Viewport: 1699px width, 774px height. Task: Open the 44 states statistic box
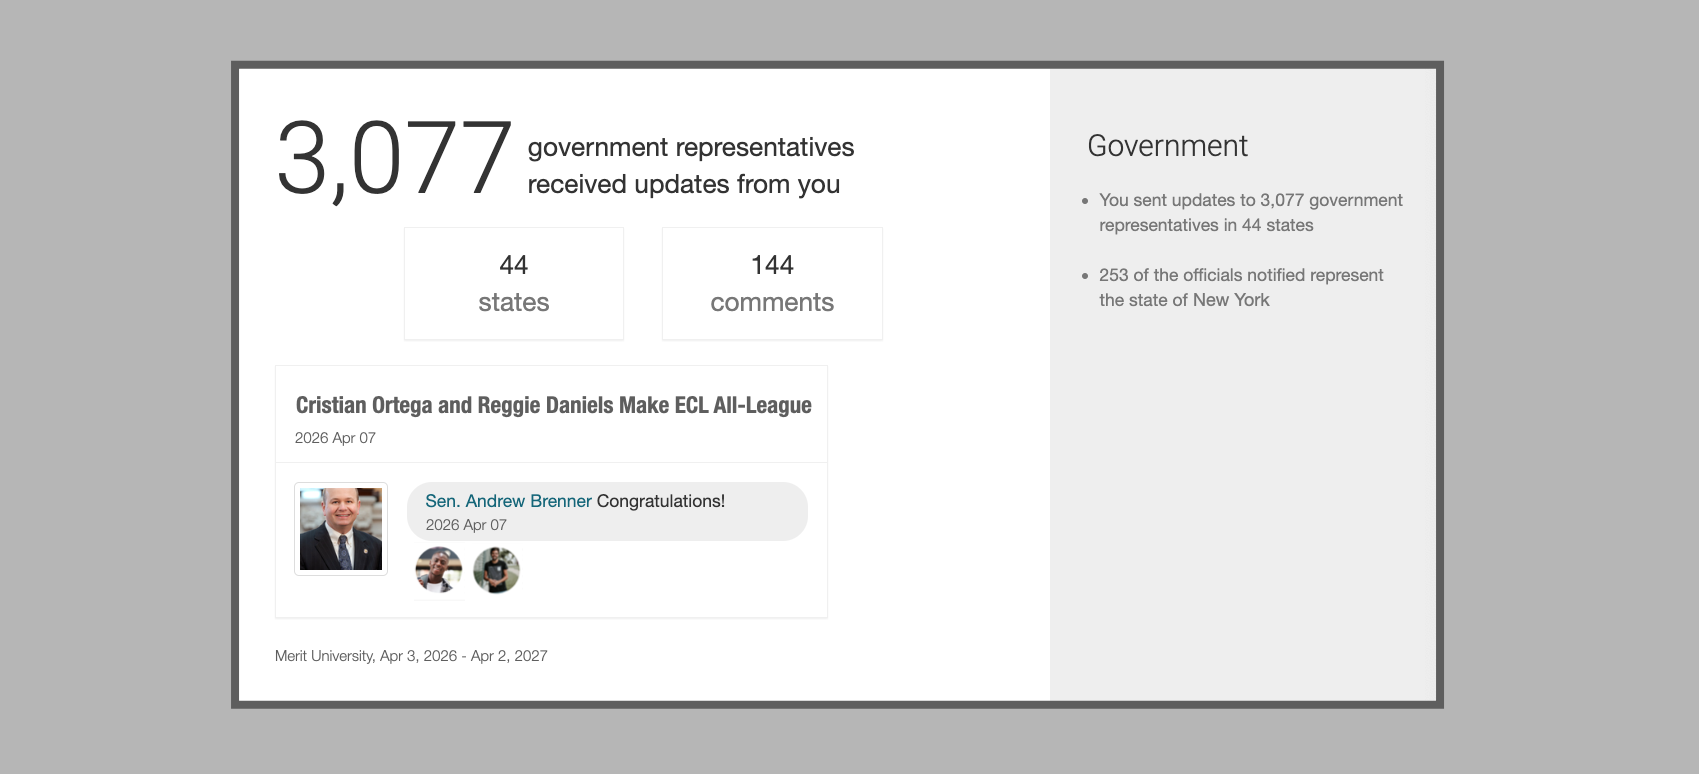513,283
